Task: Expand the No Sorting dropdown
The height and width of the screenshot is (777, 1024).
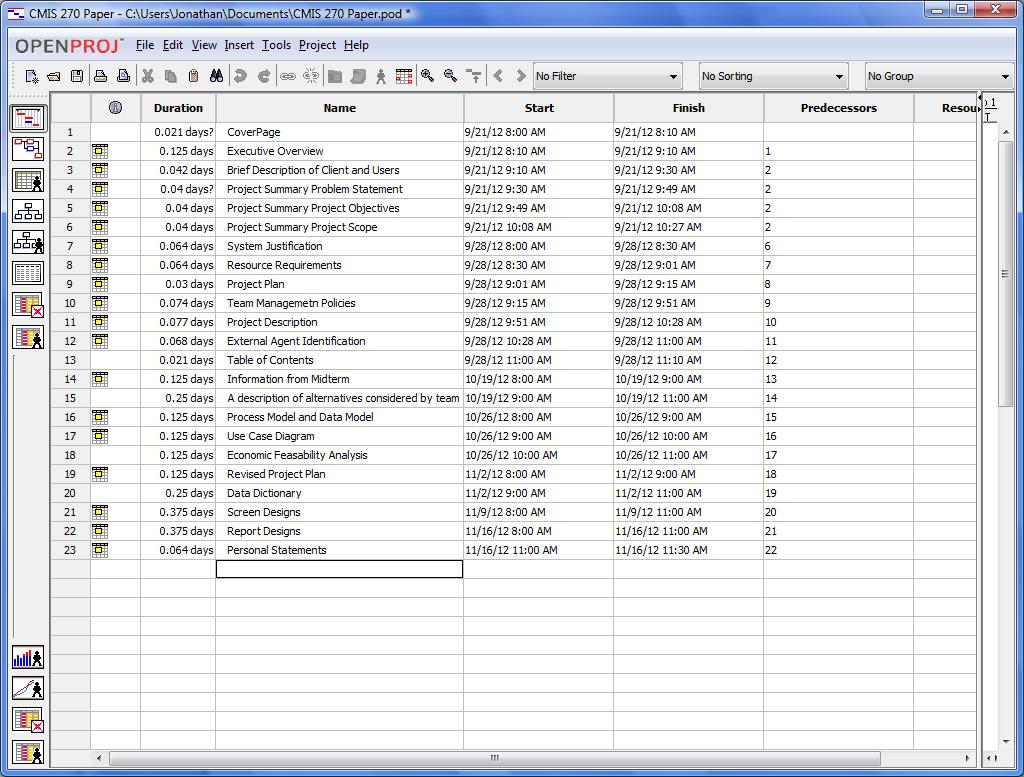Action: 772,76
